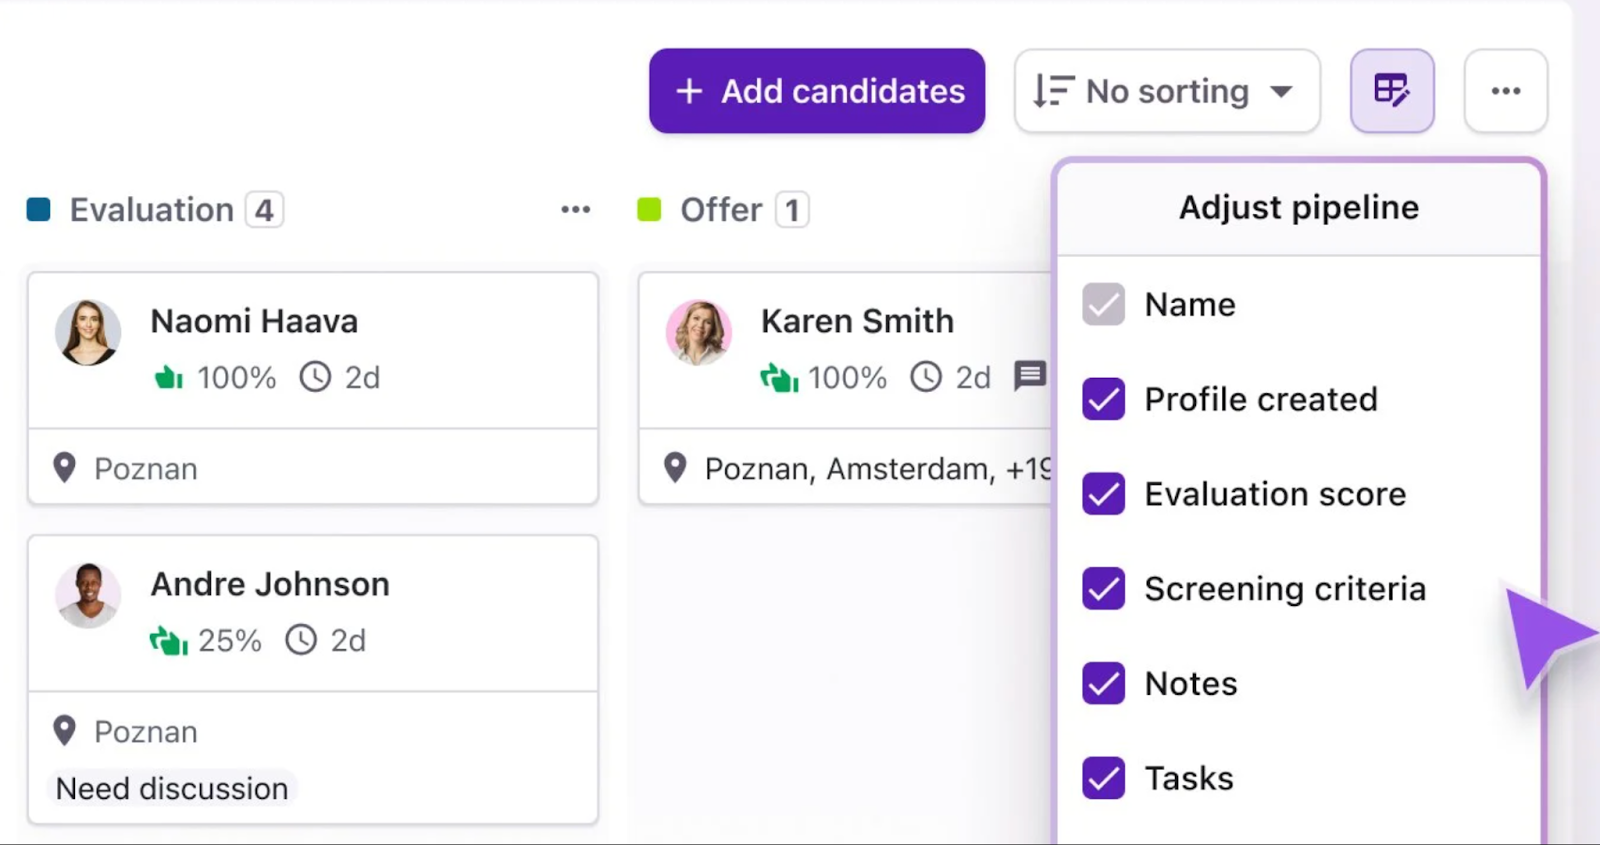
Task: Click the Add candidates button
Action: point(816,91)
